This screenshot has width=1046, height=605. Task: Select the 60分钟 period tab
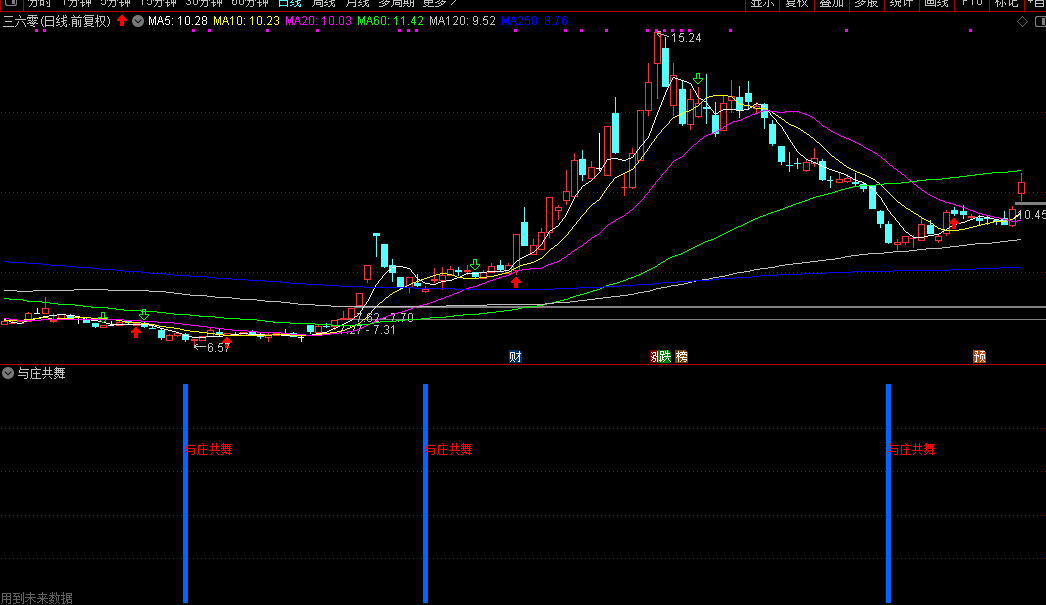pyautogui.click(x=249, y=3)
